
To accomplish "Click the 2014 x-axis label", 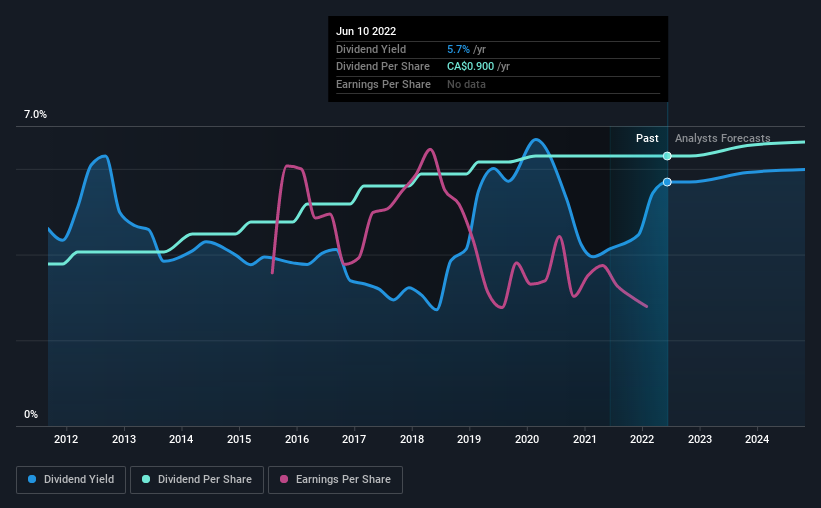I will point(181,439).
